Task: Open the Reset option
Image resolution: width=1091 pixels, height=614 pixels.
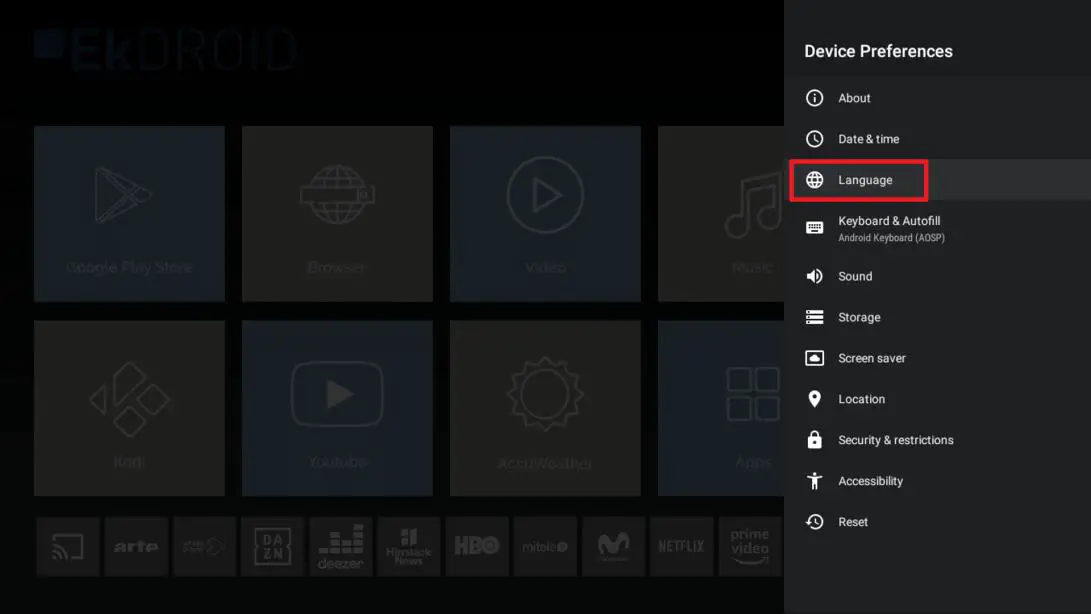Action: point(850,521)
